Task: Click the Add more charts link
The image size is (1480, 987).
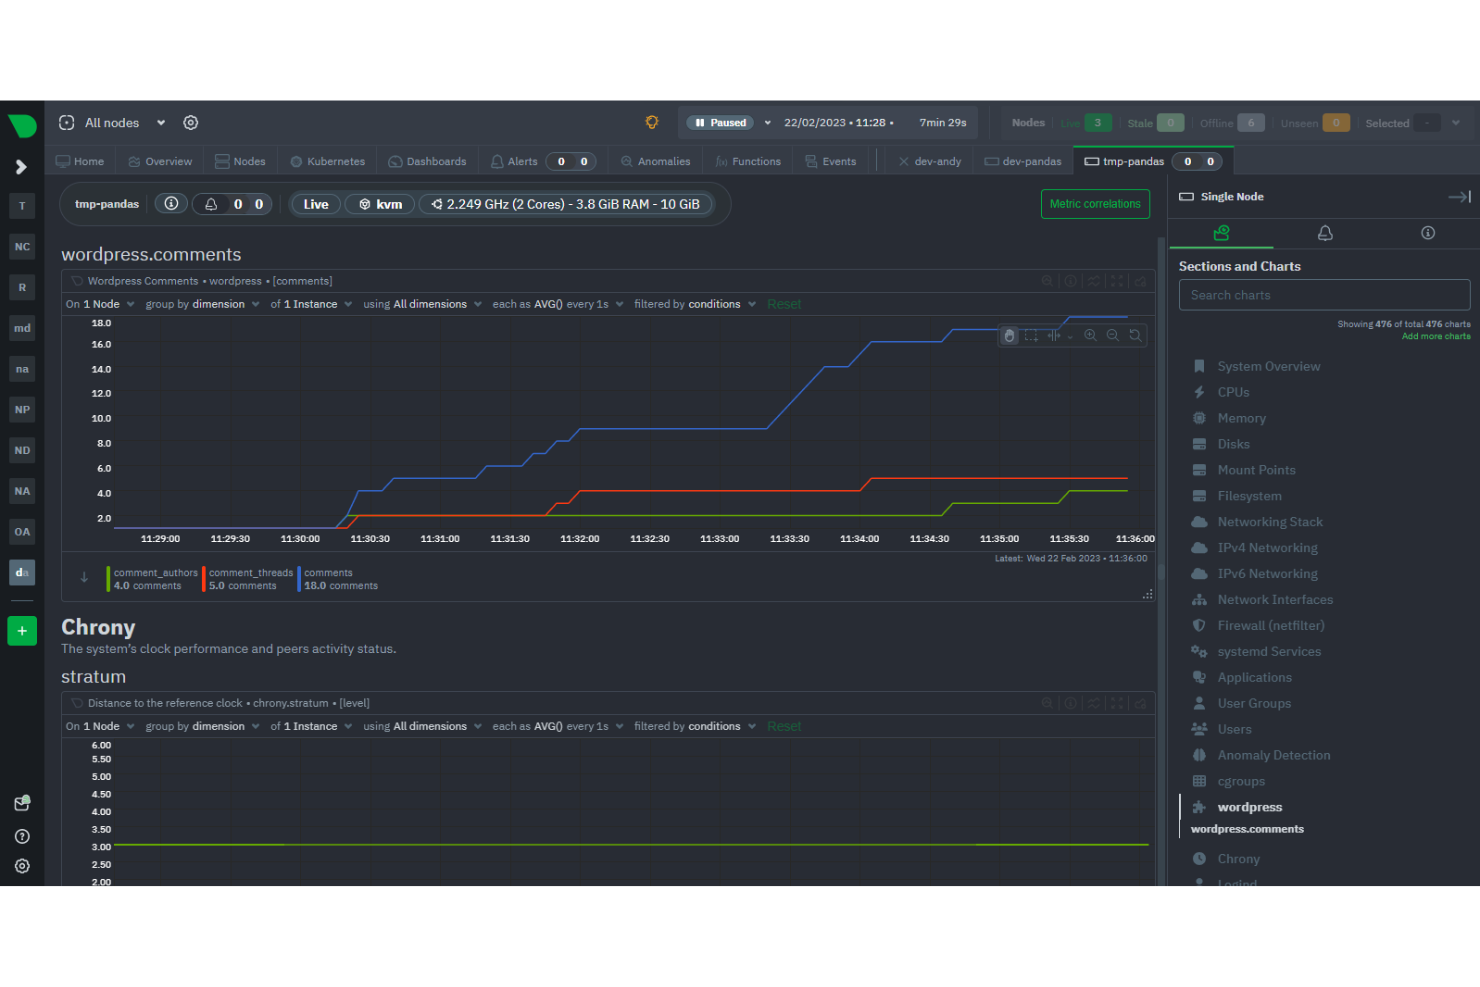Action: [1435, 336]
